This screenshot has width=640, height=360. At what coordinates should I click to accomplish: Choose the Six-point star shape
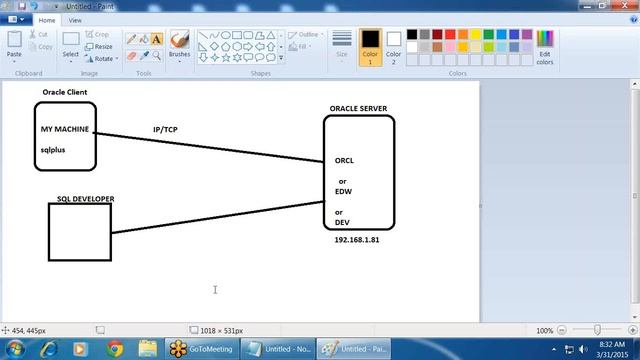[x=237, y=58]
